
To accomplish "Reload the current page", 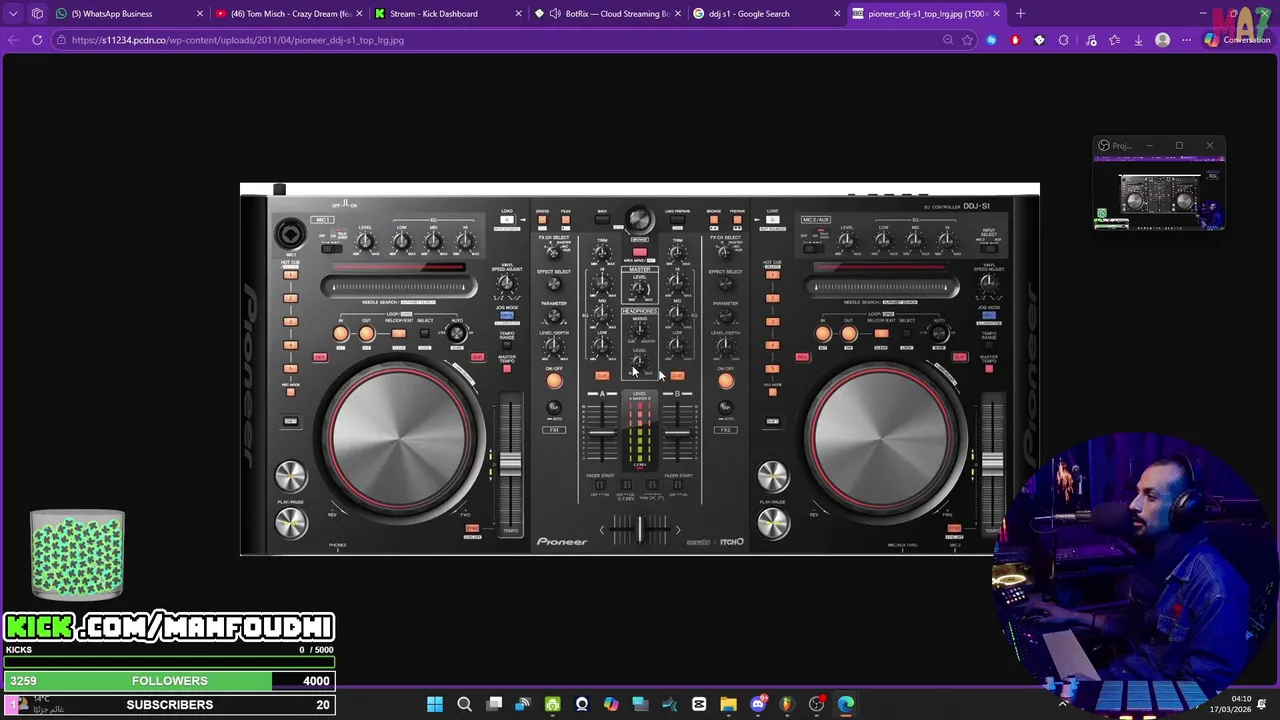I will pos(37,40).
